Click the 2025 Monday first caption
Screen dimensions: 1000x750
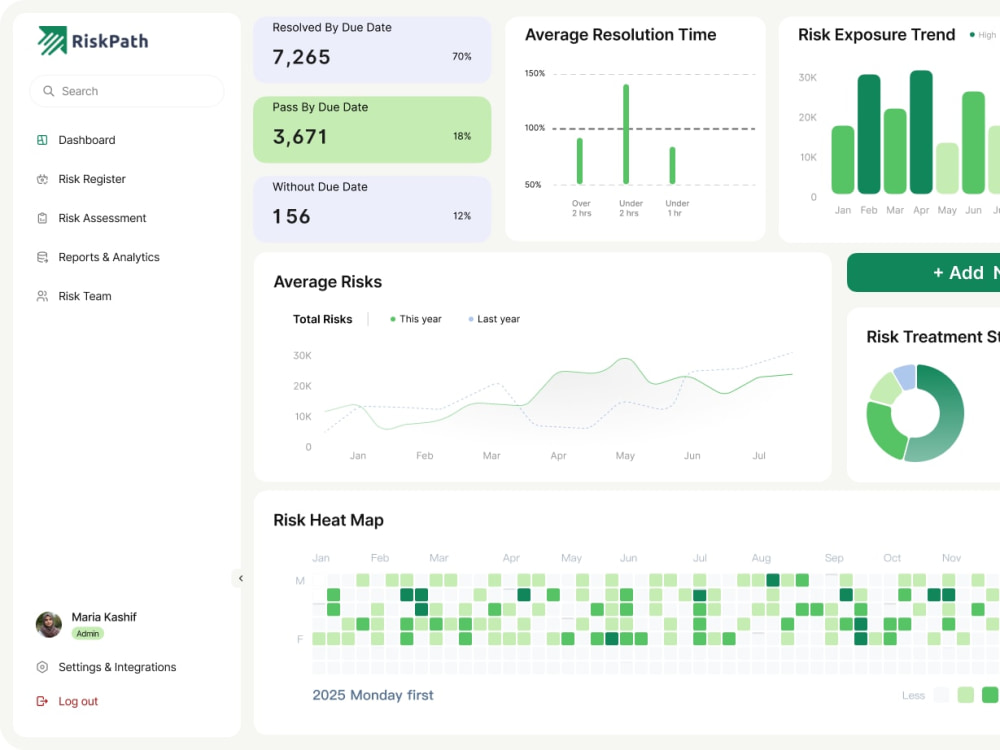(x=372, y=695)
